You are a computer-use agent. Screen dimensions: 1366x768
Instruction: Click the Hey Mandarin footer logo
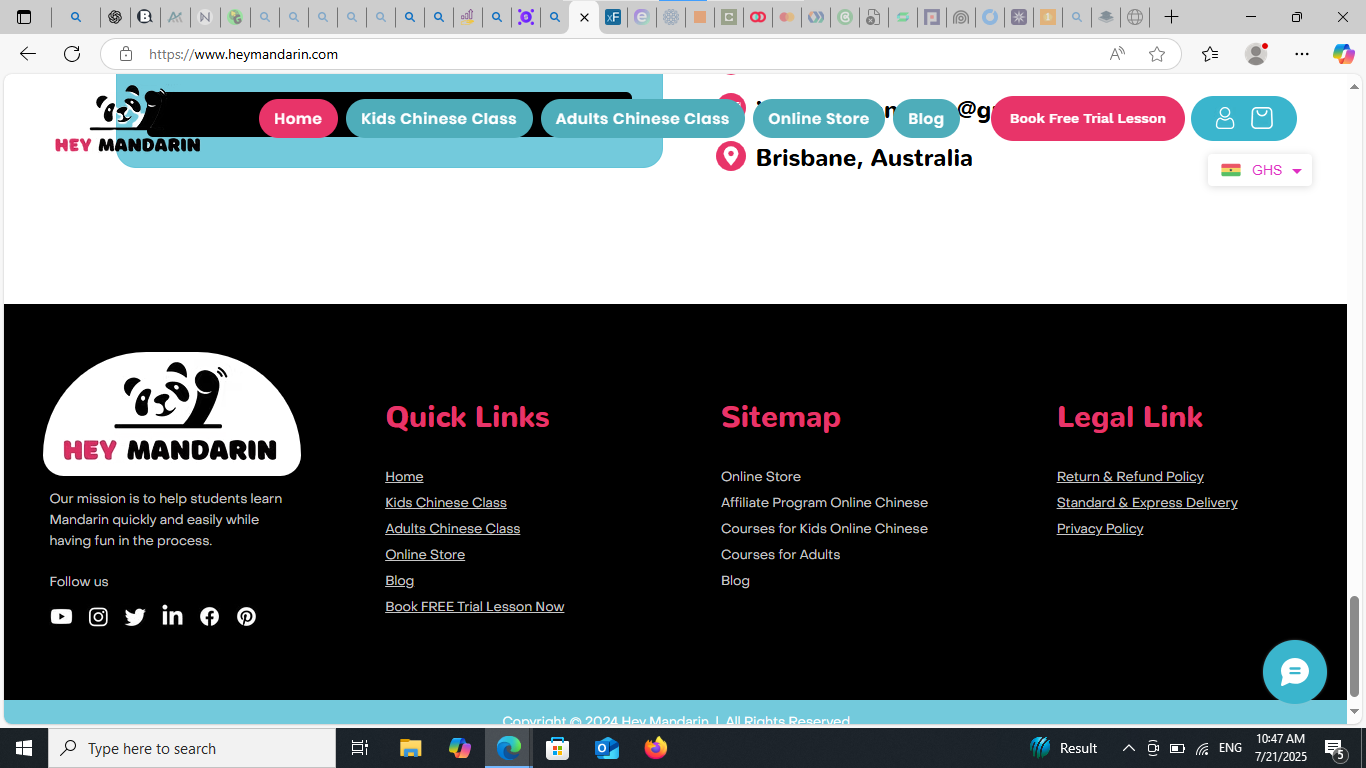(172, 414)
